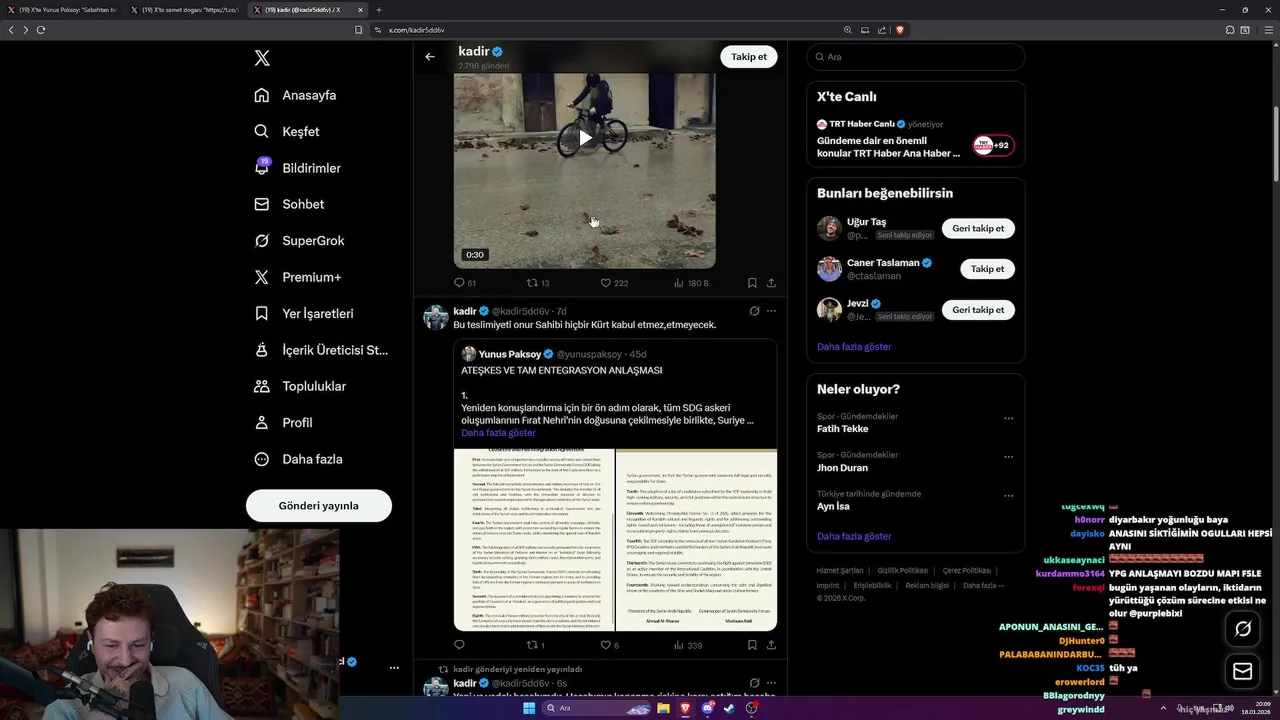The height and width of the screenshot is (720, 1280).
Task: Play the bicycle video
Action: [585, 138]
